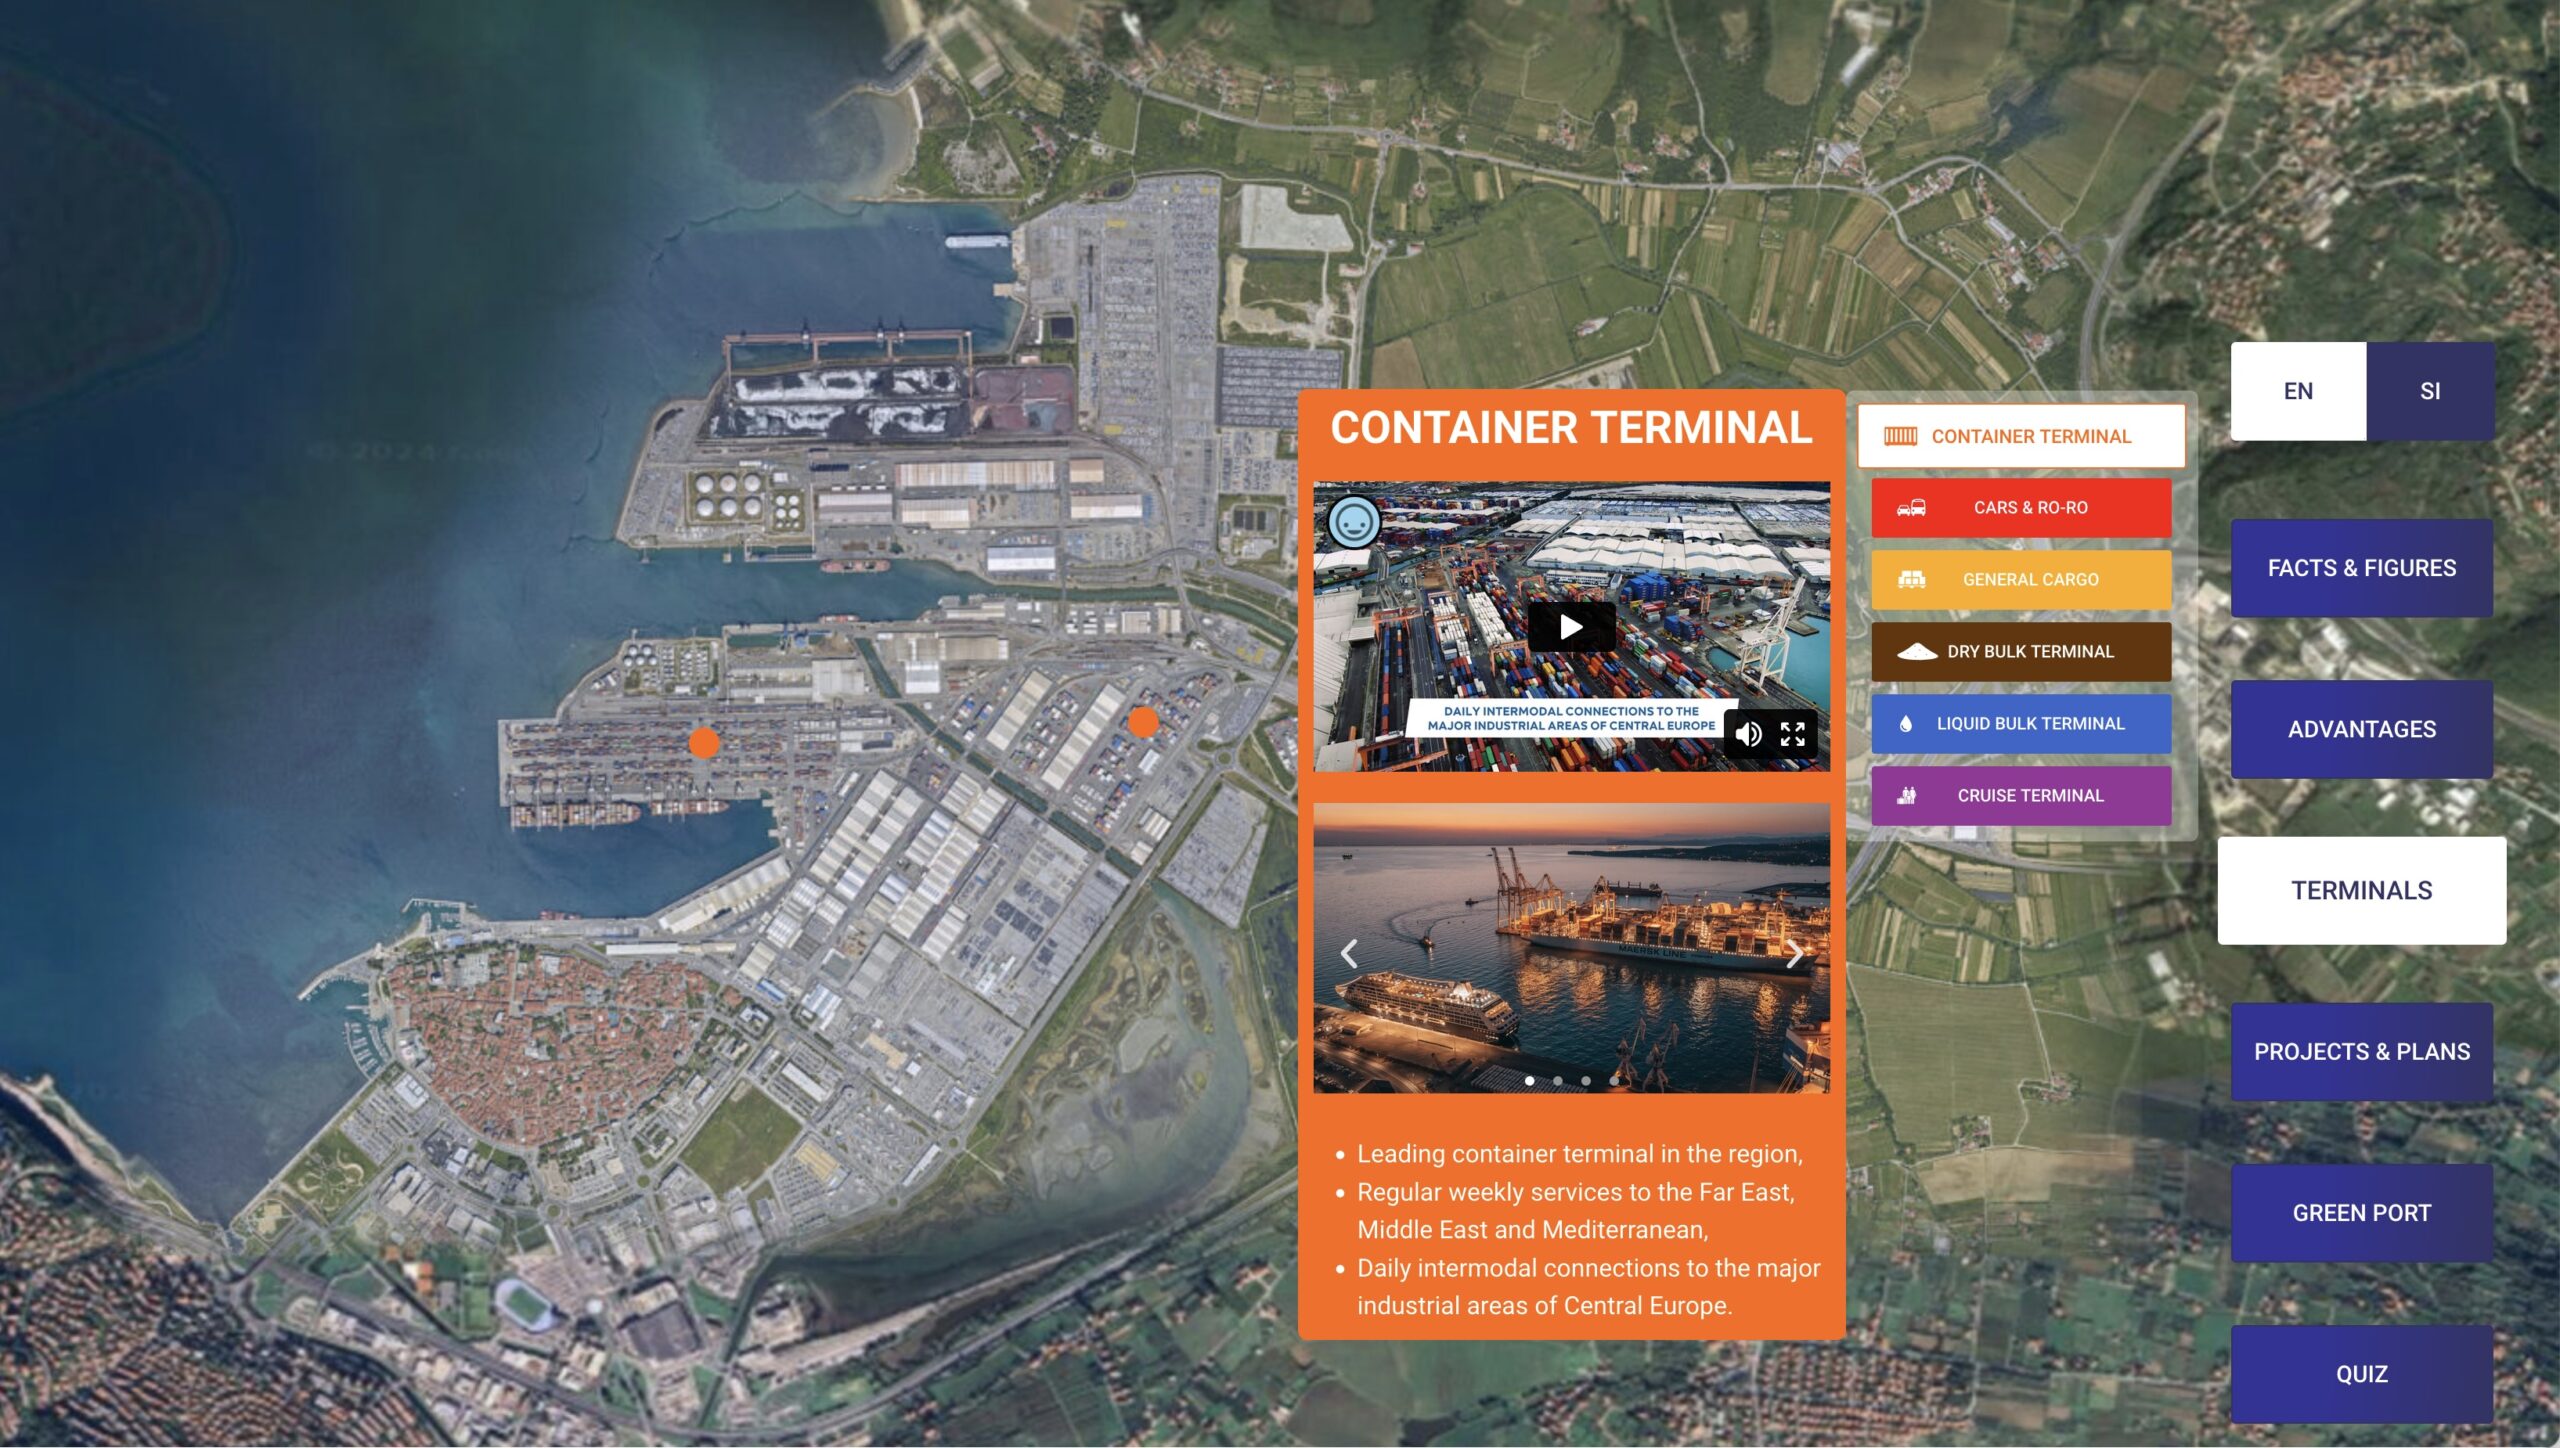The height and width of the screenshot is (1448, 2560).
Task: Click the pile icon on Dry Bulk Terminal
Action: tap(1917, 652)
